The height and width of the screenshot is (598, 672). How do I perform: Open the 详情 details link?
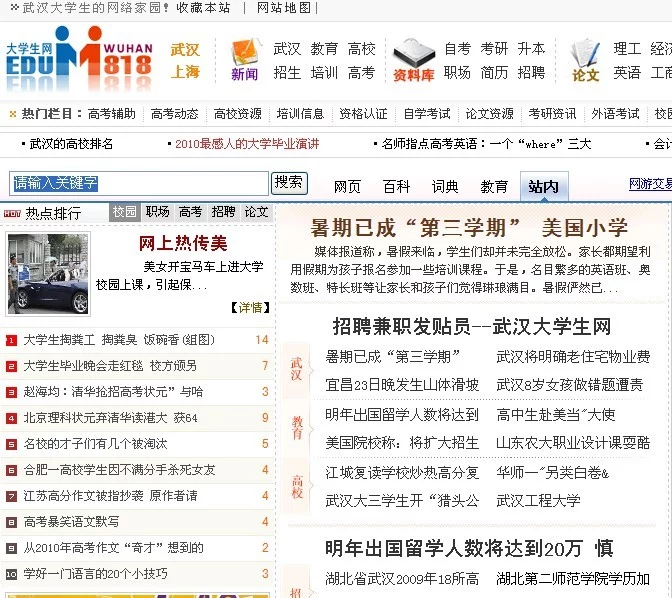click(249, 307)
